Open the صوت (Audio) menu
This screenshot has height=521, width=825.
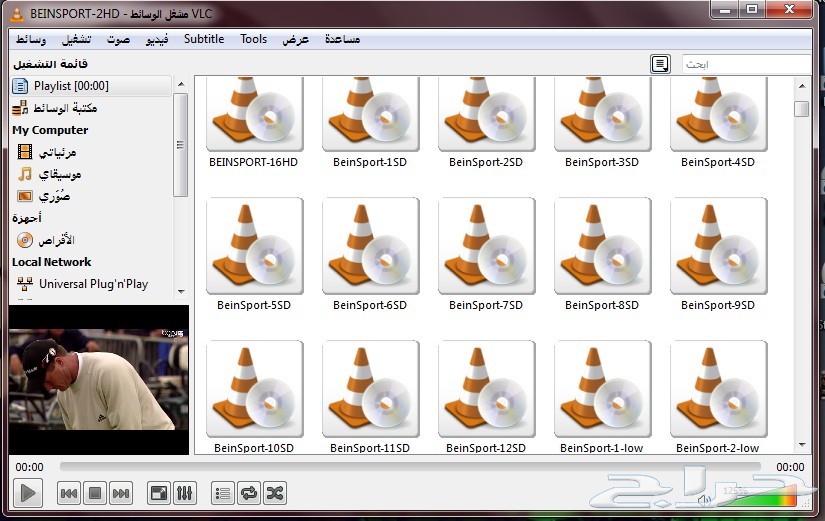tap(118, 39)
